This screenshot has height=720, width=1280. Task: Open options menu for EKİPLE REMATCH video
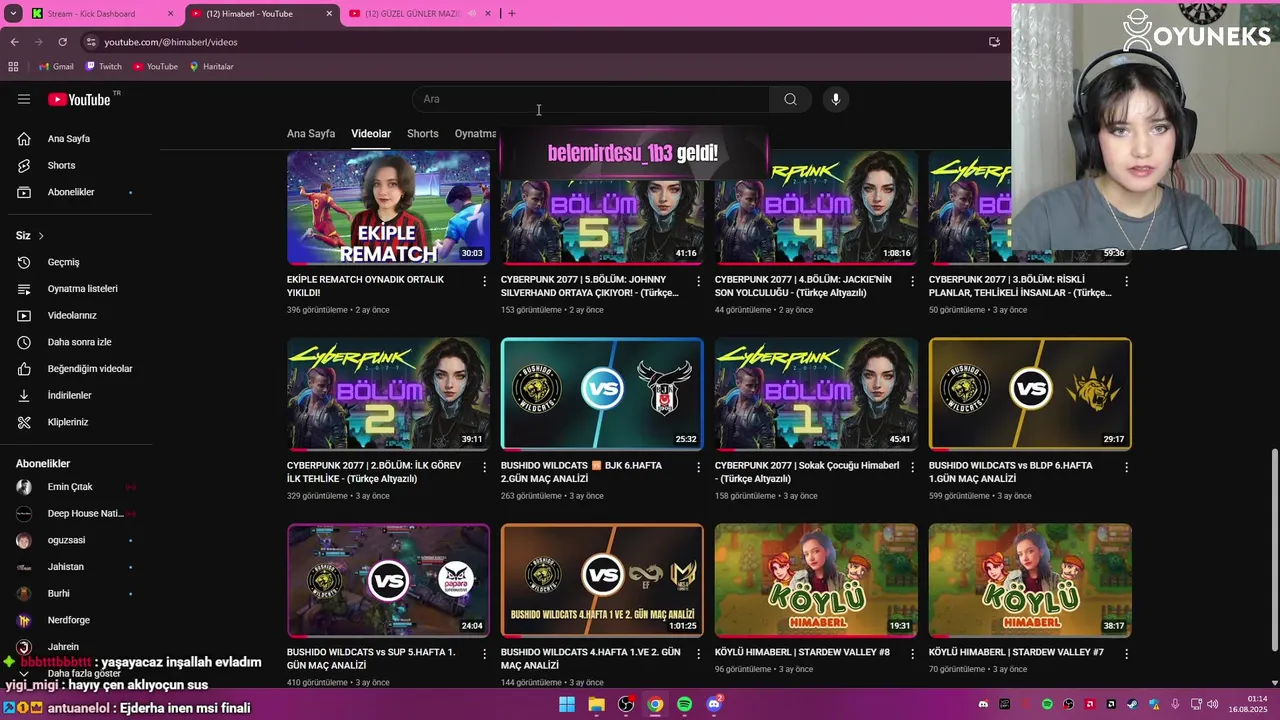(x=485, y=281)
